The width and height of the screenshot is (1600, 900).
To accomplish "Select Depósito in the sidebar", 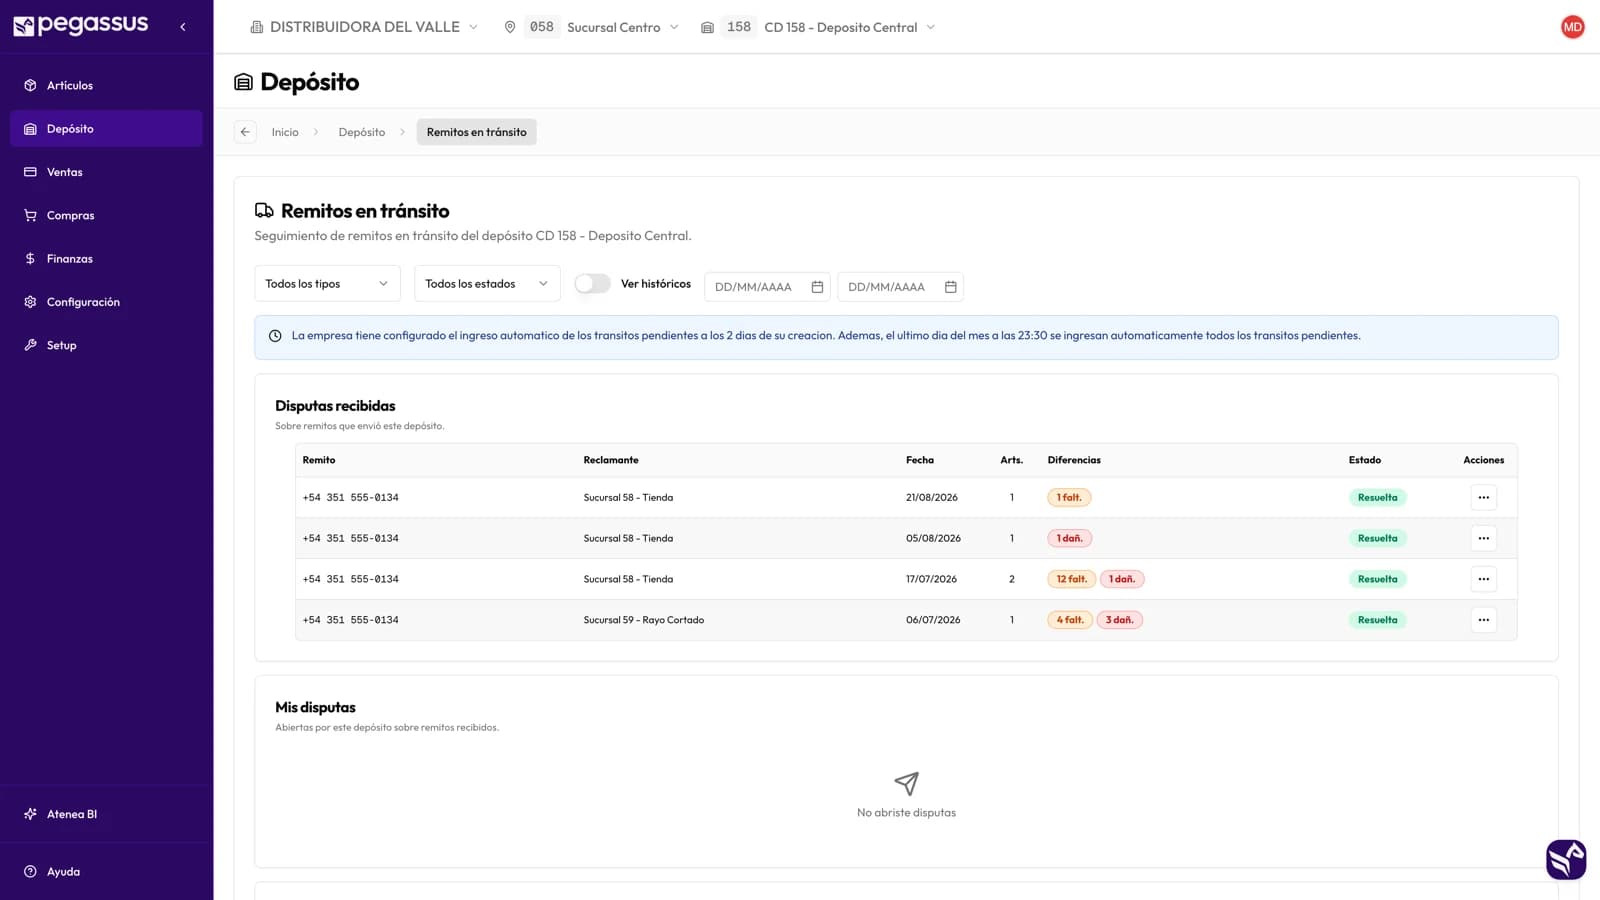I will (x=106, y=129).
